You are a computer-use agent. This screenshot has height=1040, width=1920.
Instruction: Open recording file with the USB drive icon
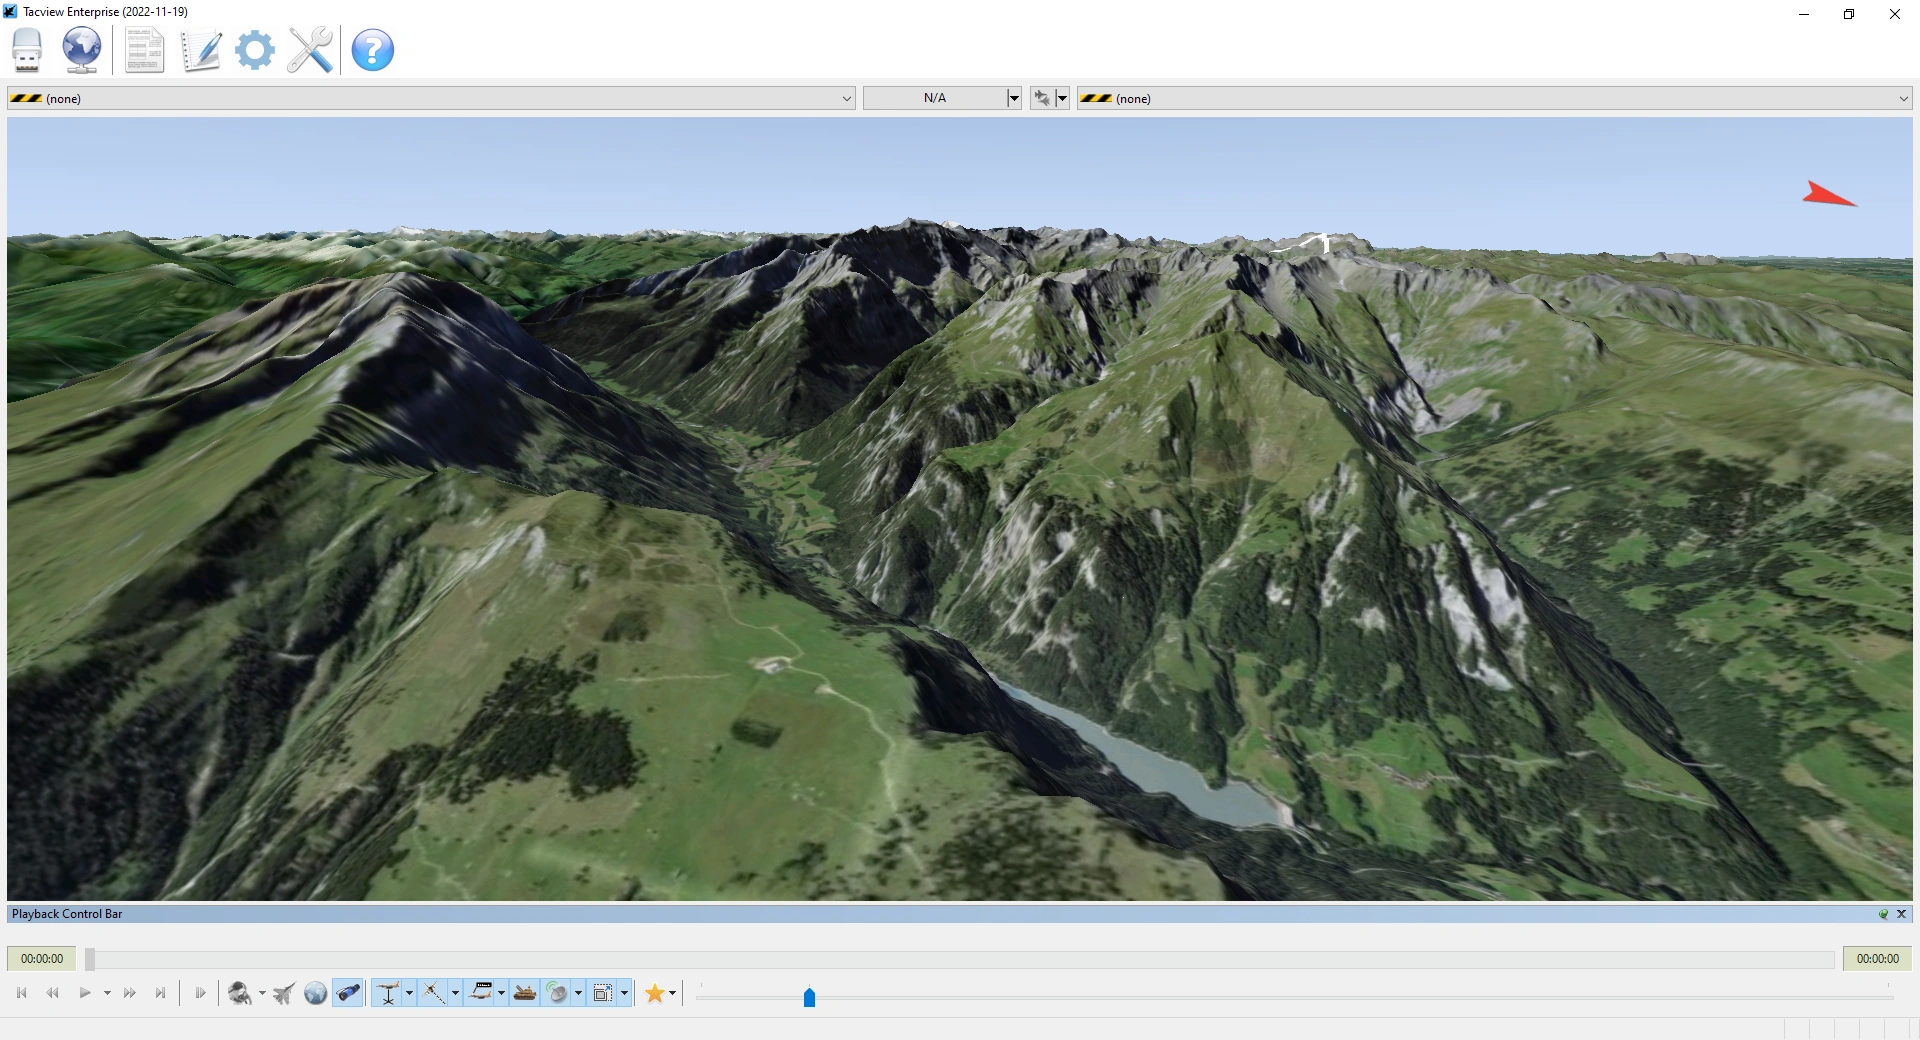27,50
